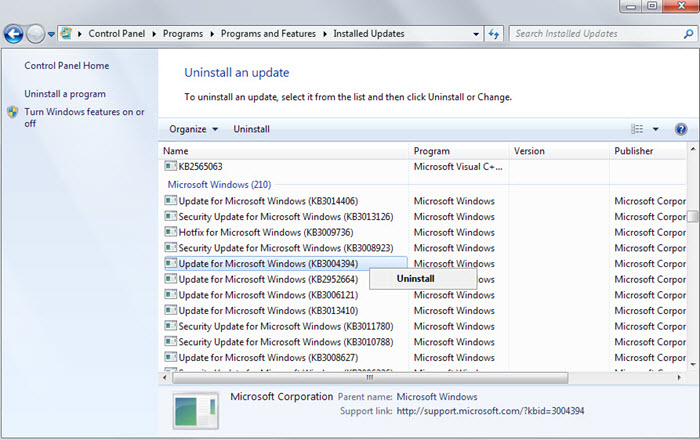This screenshot has width=700, height=440.
Task: Expand arrow after Programs breadcrumb
Action: 212,34
